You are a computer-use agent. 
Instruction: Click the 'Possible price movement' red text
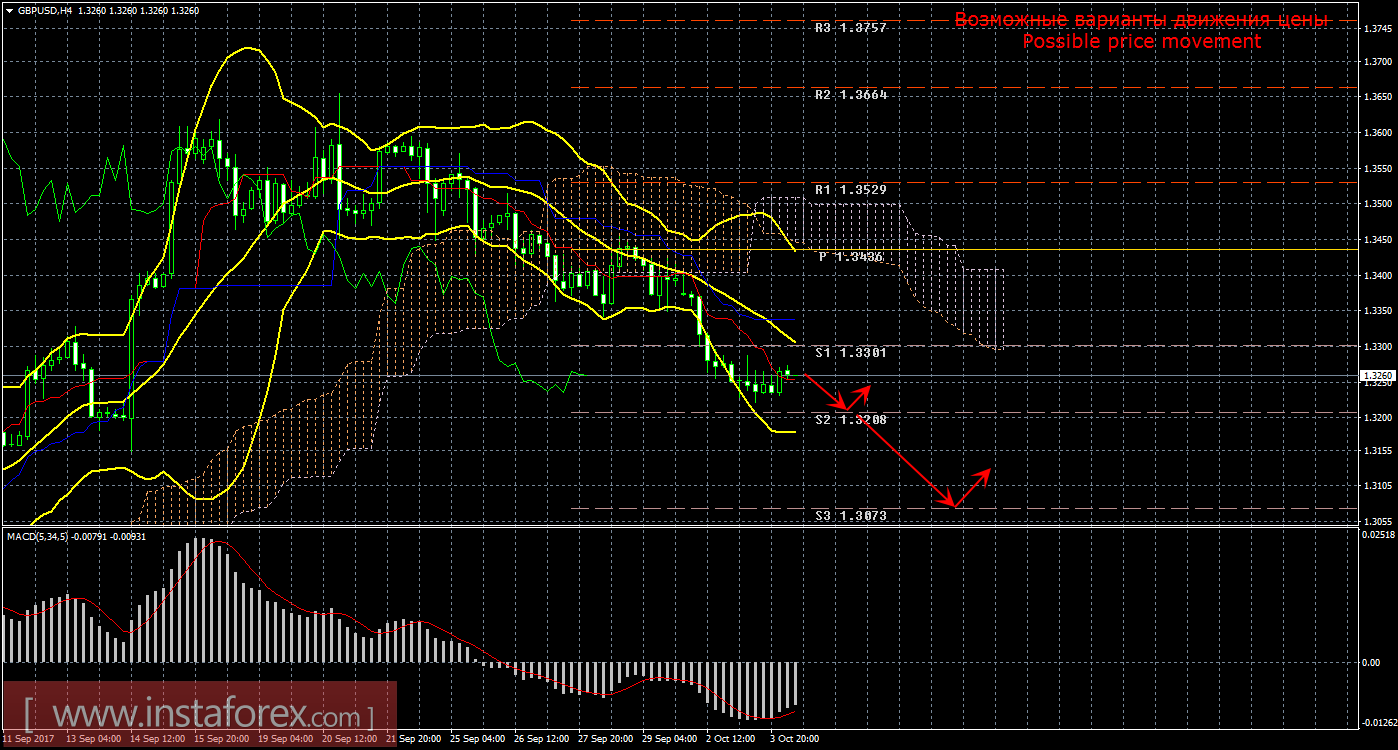[x=1141, y=42]
